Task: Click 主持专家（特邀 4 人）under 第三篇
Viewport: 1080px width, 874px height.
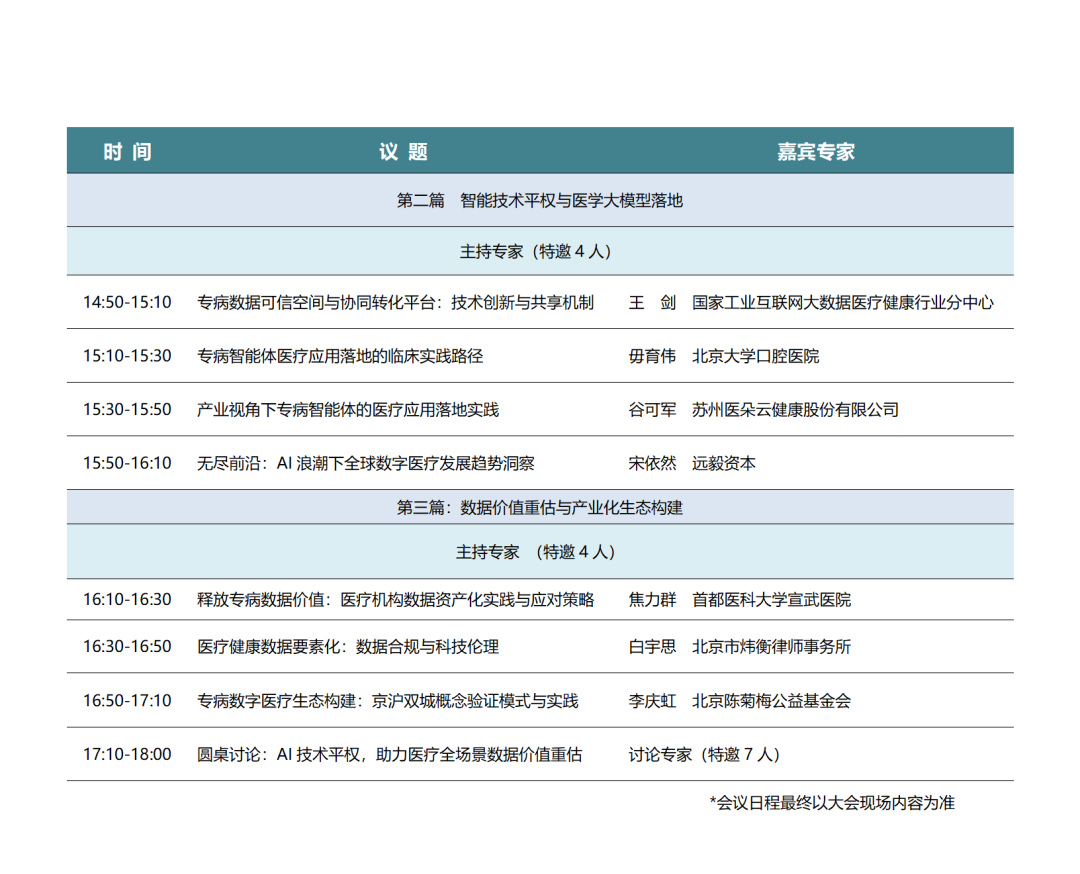Action: (x=535, y=552)
